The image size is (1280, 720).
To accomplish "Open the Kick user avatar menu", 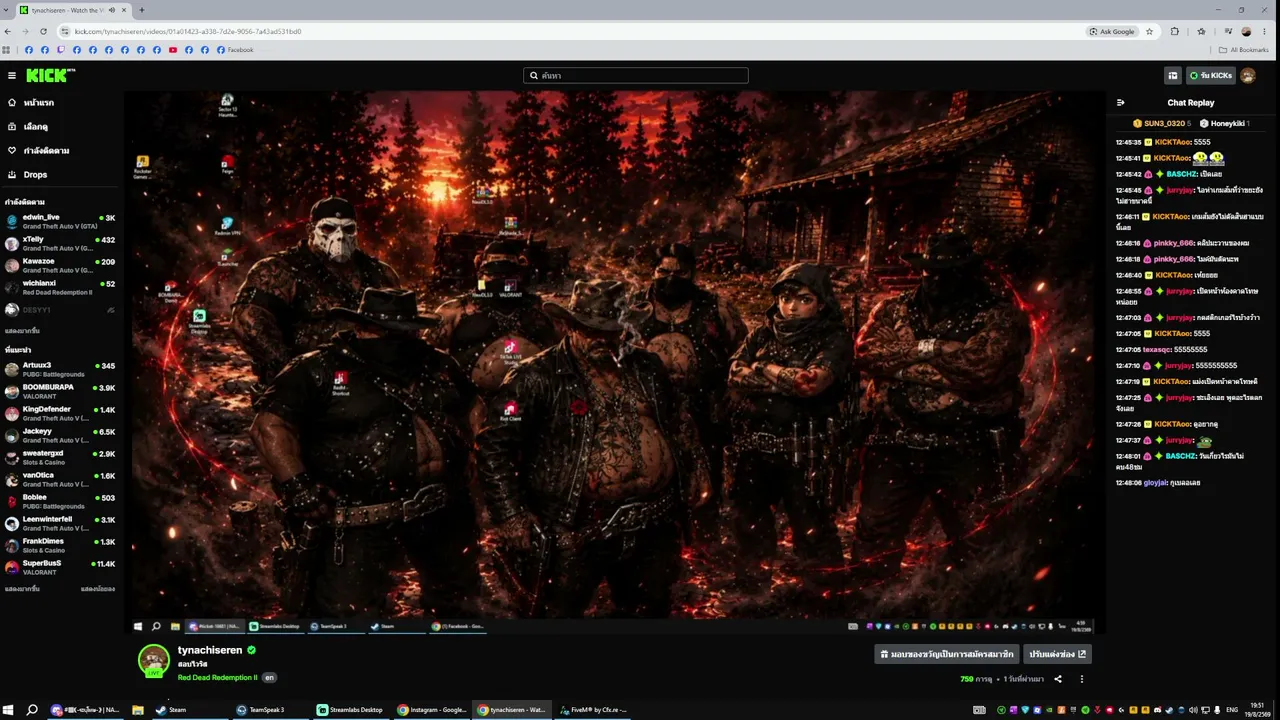I will [1248, 76].
